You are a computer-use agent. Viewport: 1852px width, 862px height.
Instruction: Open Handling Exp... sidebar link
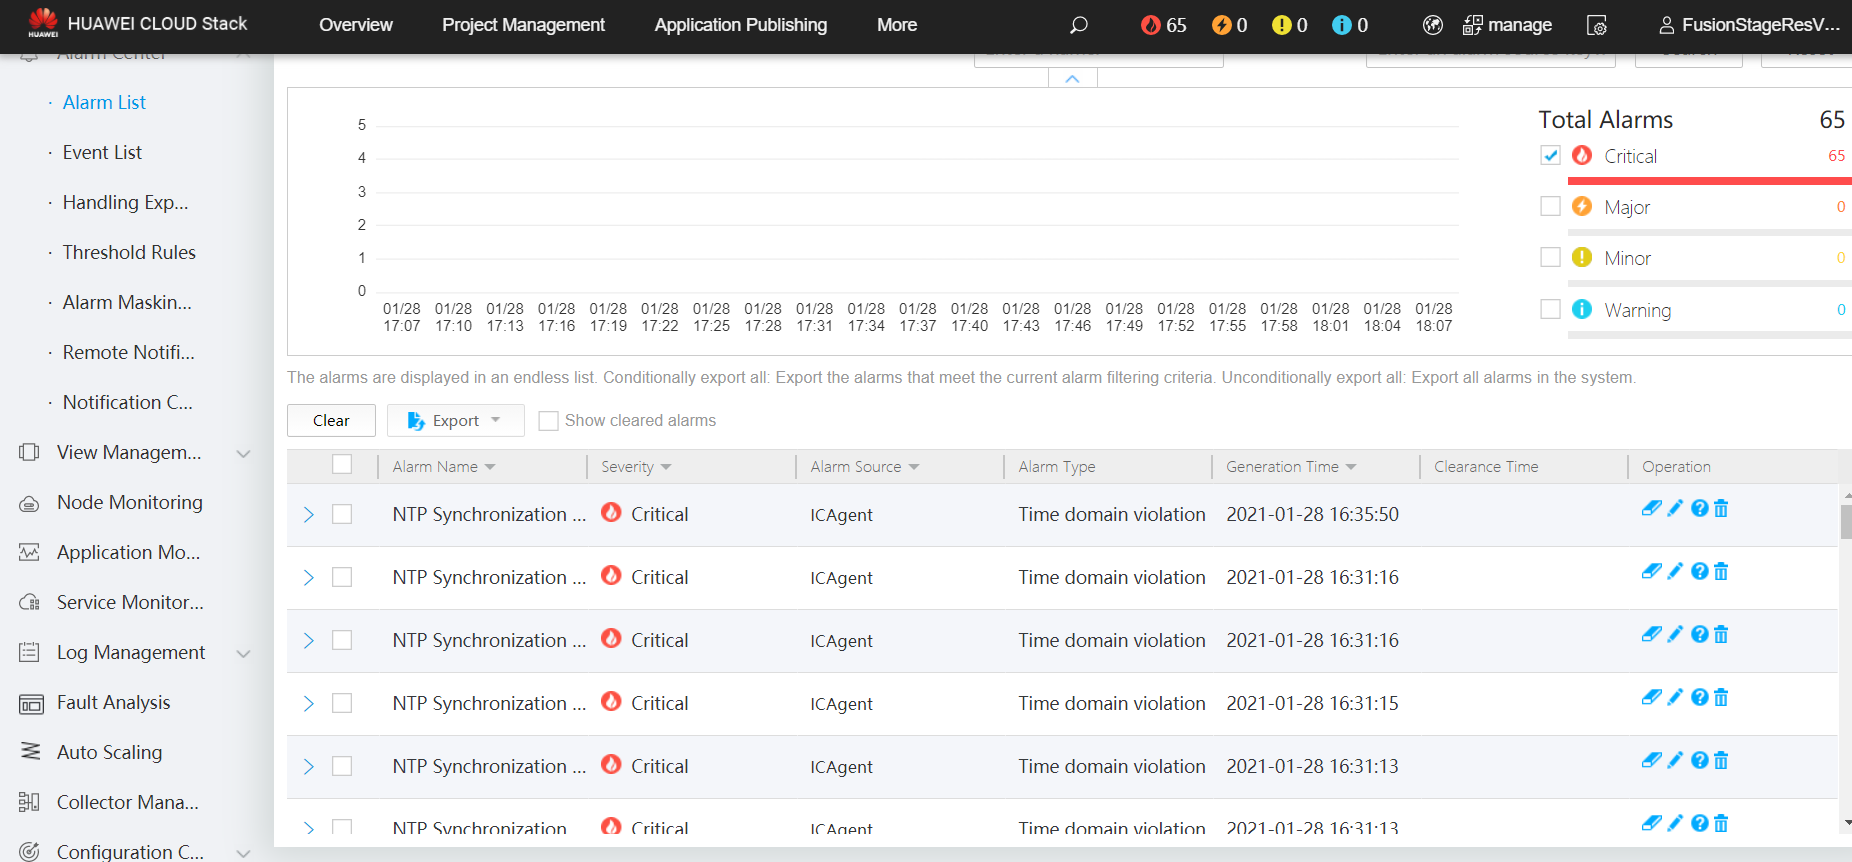(125, 202)
